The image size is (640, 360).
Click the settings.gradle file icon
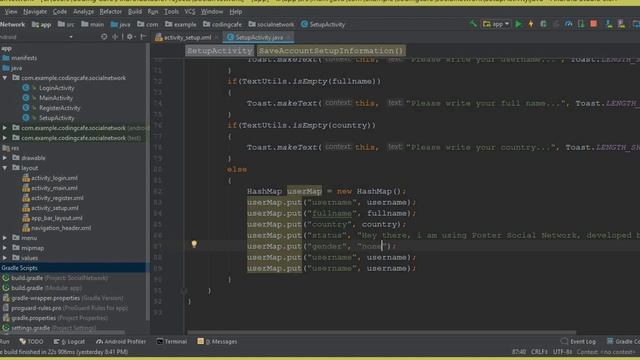6,328
